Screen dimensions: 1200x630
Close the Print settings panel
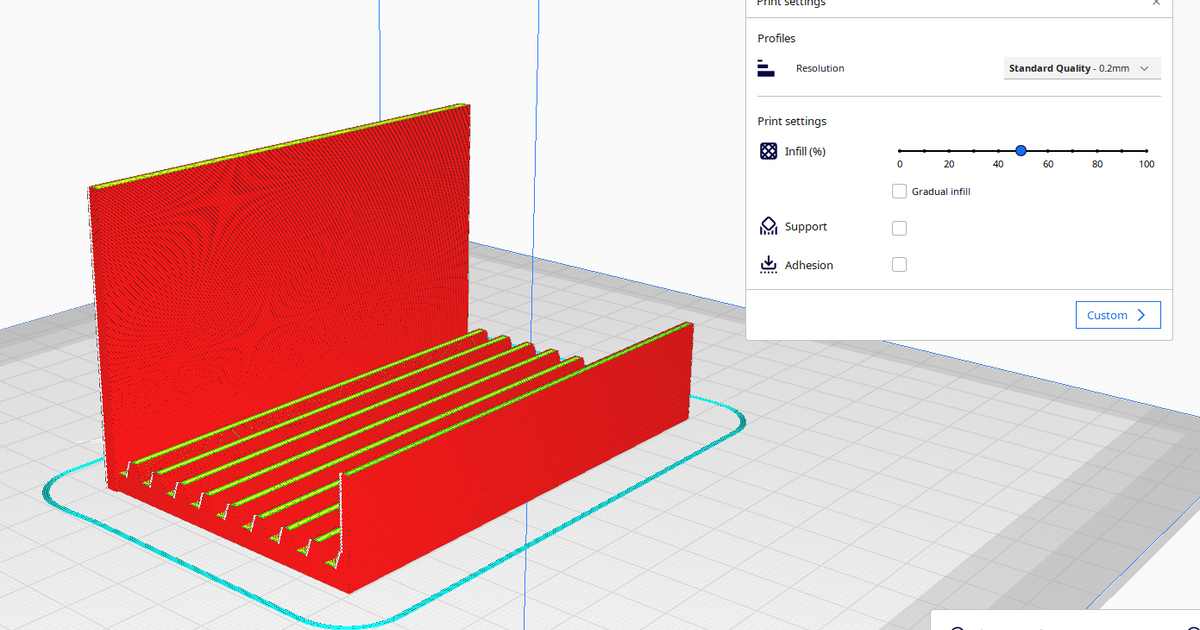(1156, 4)
